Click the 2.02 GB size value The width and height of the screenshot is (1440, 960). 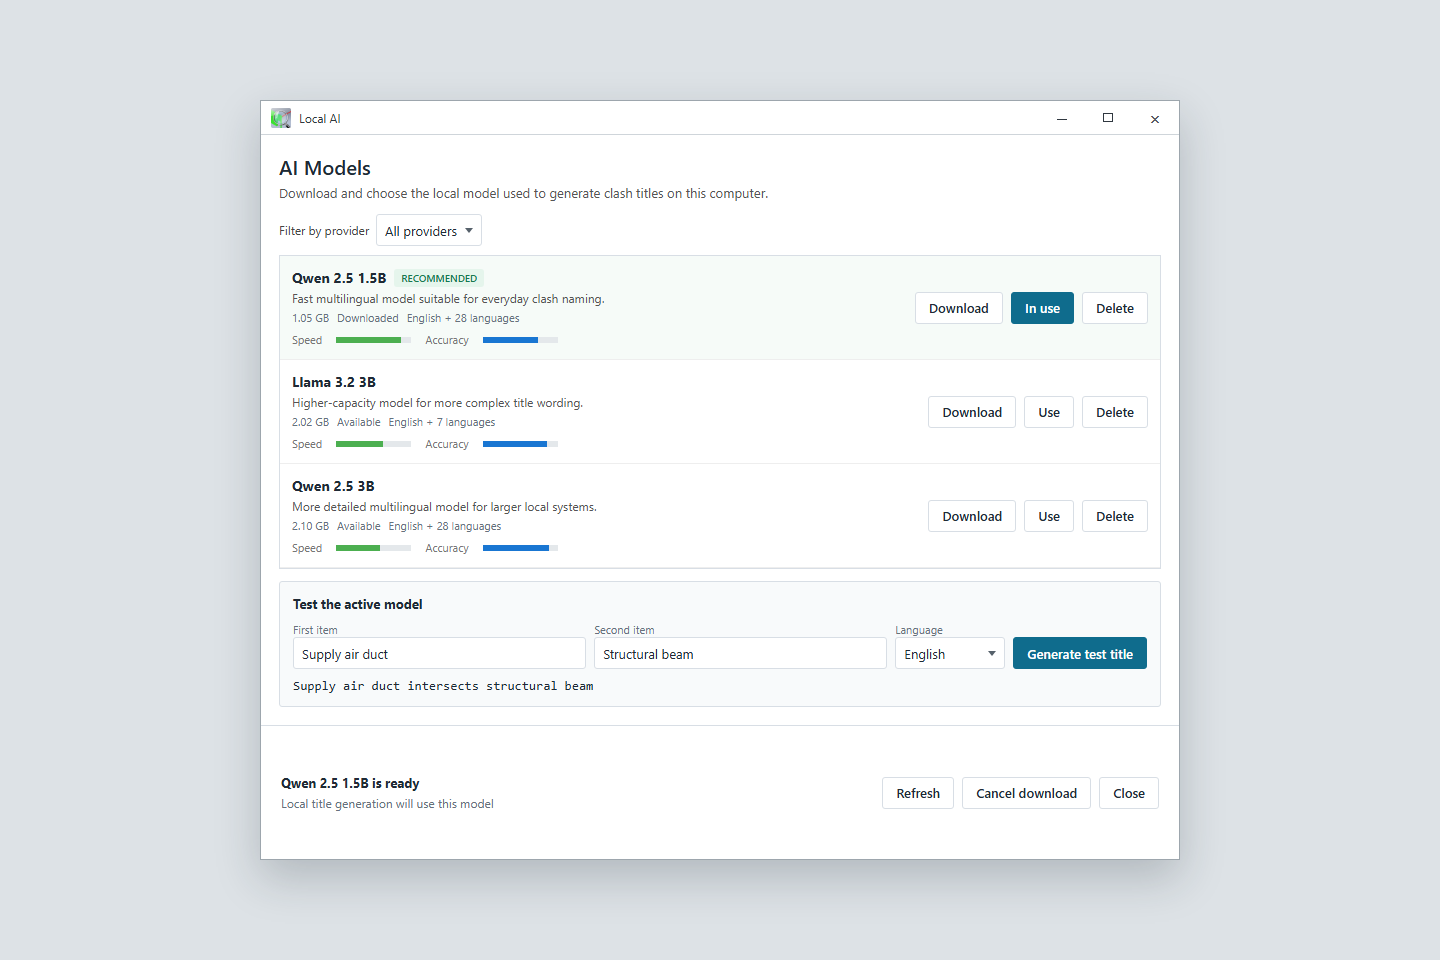pos(310,422)
